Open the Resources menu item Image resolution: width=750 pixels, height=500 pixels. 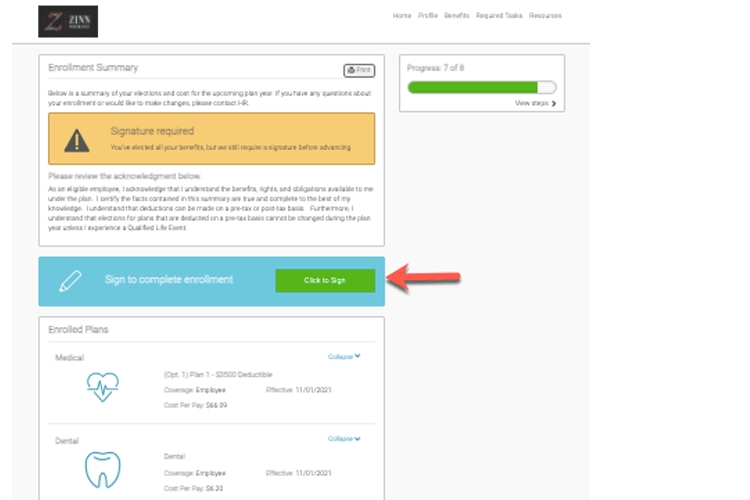[545, 16]
